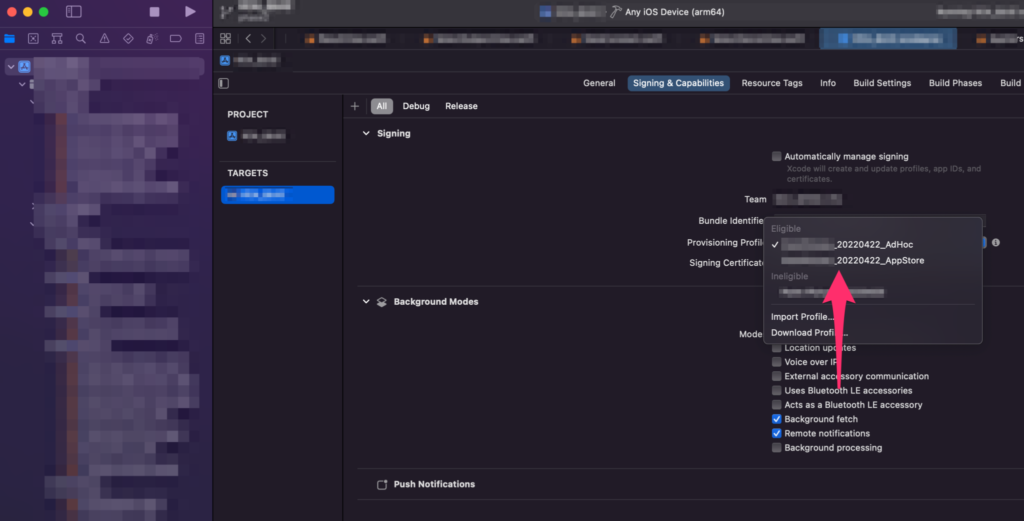Screen dimensions: 1024x521
Task: Click the hammer build destination icon
Action: pyautogui.click(x=615, y=12)
